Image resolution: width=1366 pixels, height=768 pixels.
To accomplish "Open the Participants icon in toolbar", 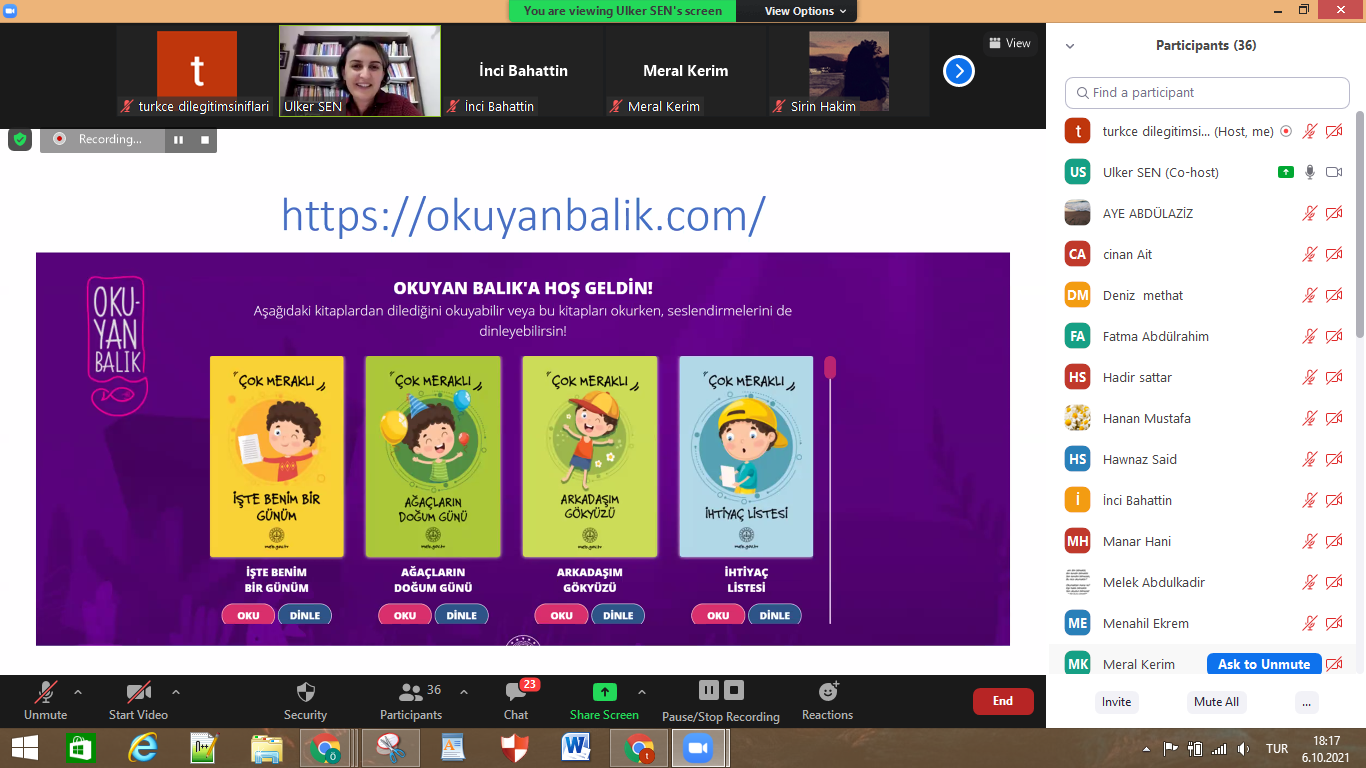I will pos(410,692).
